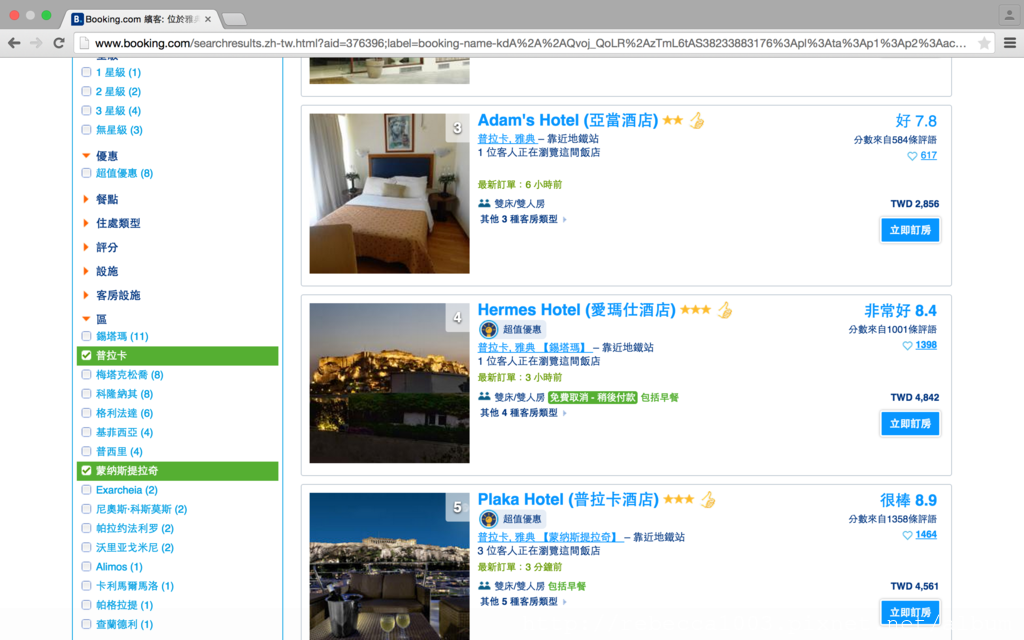Reload the page with refresh icon
The height and width of the screenshot is (640, 1024).
point(59,43)
